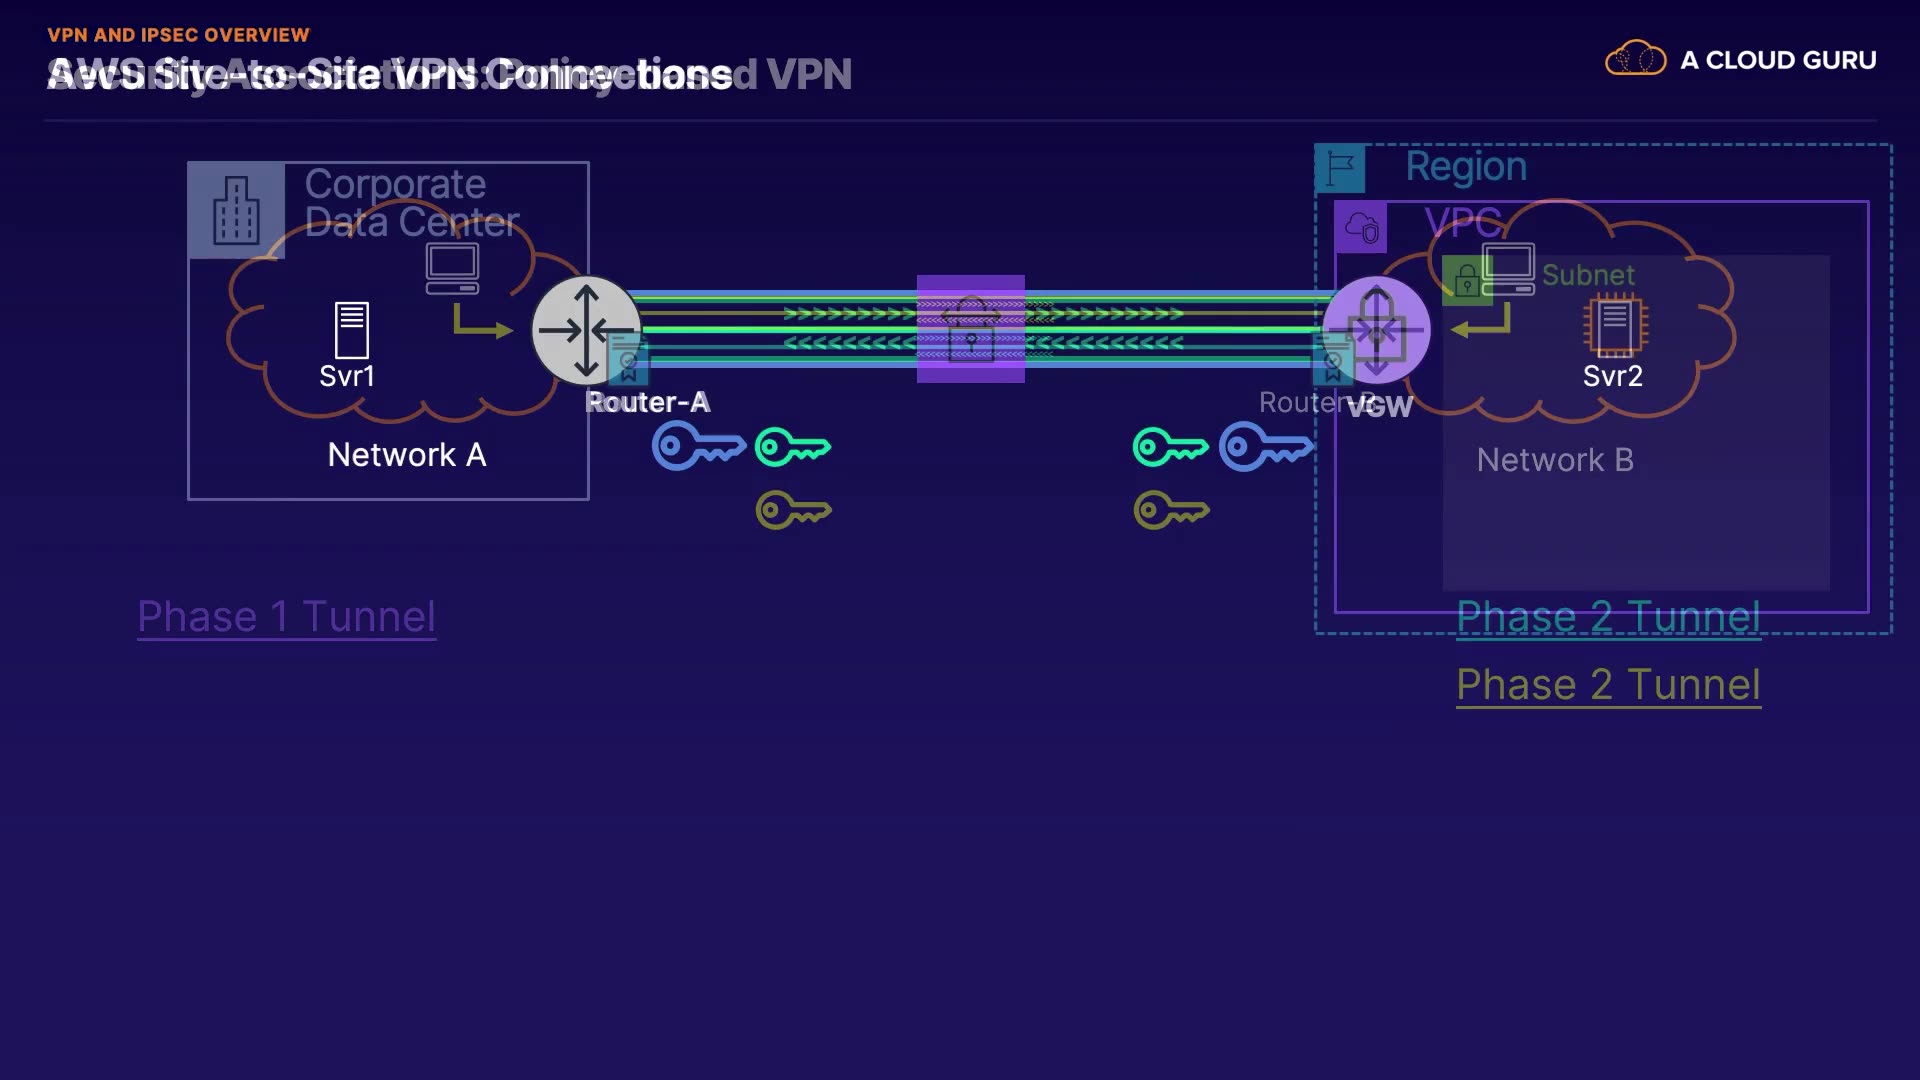
Task: Click the Phase 1 Tunnel link
Action: pos(286,616)
